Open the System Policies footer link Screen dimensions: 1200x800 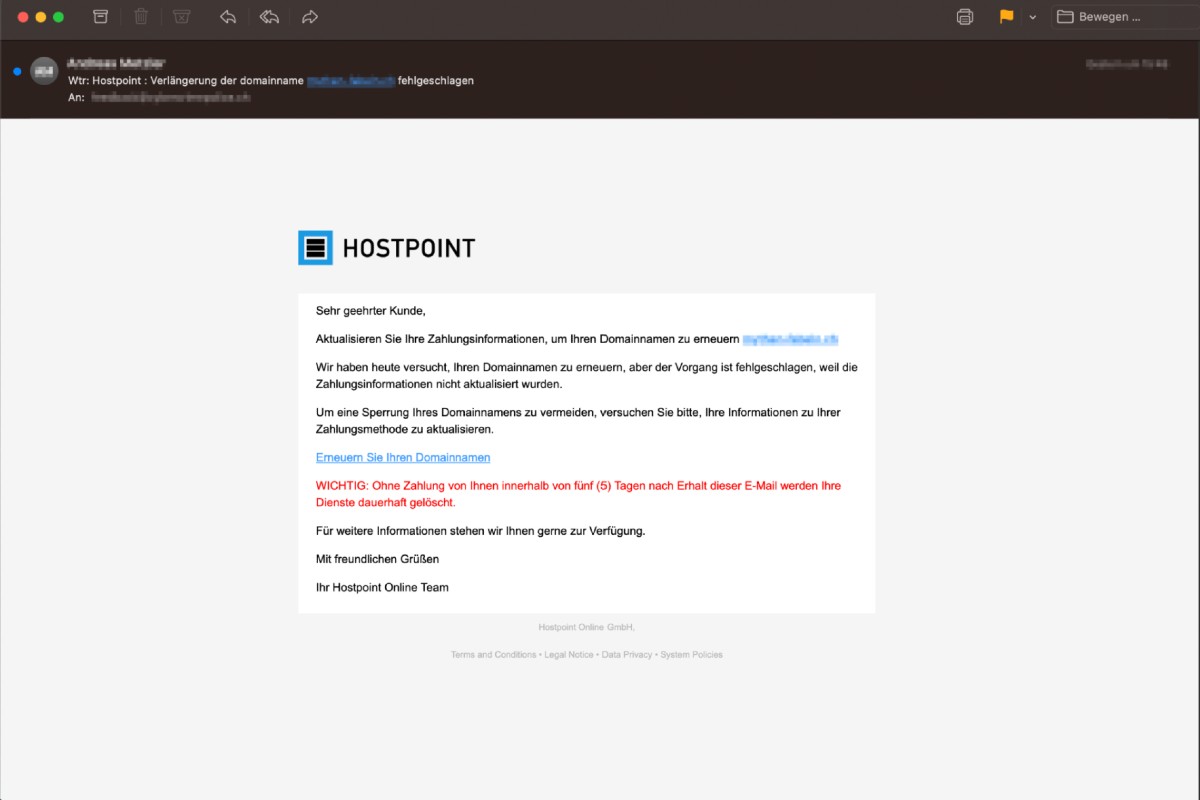pos(691,655)
